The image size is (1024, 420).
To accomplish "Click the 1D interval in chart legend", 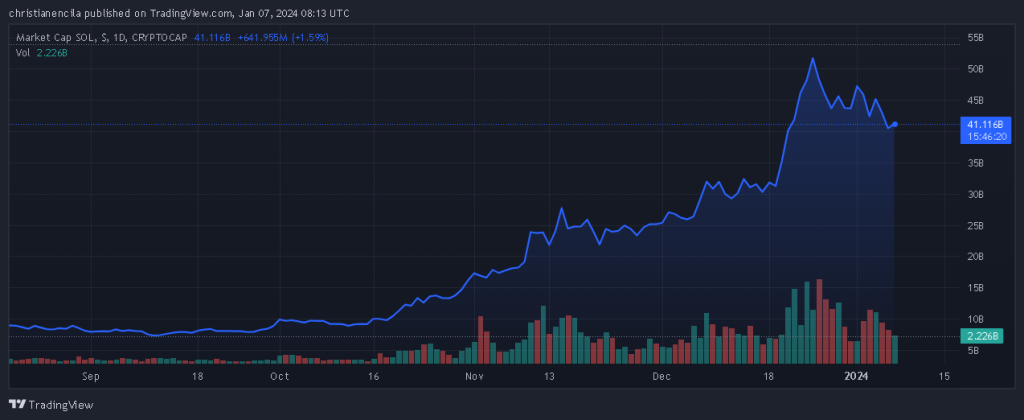I will (115, 37).
